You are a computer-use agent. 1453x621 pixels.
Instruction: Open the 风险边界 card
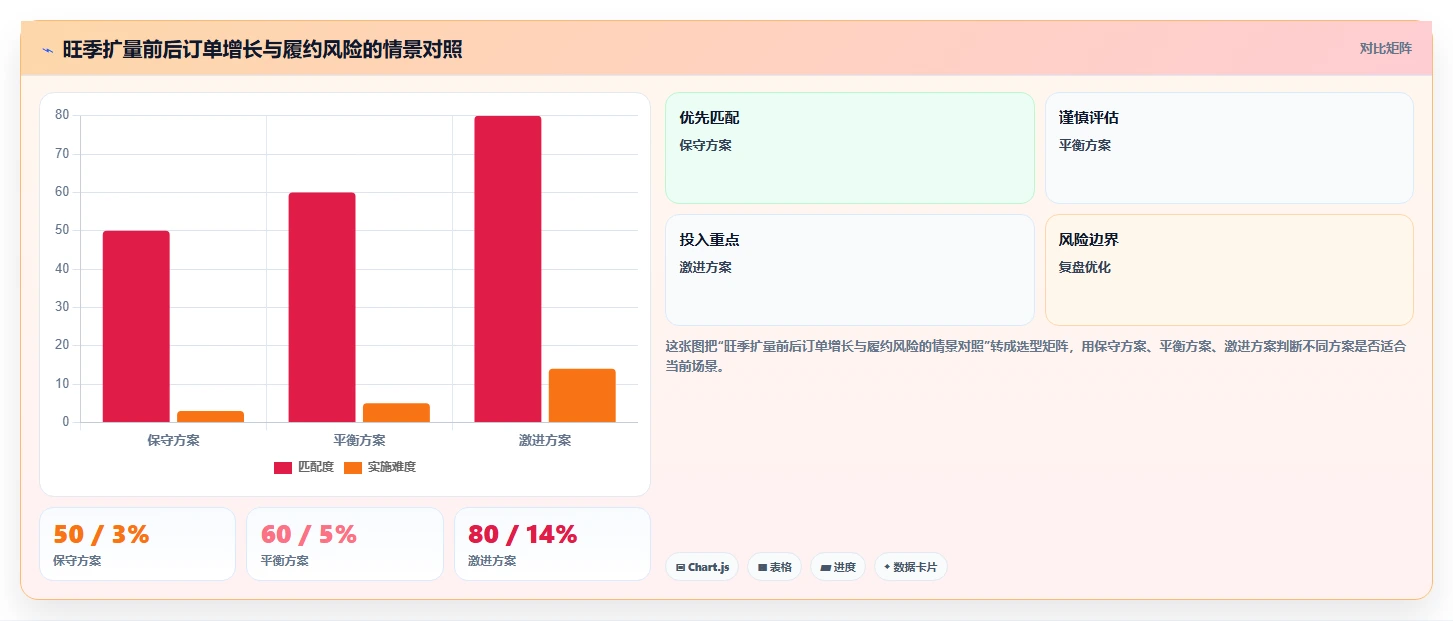[1229, 270]
